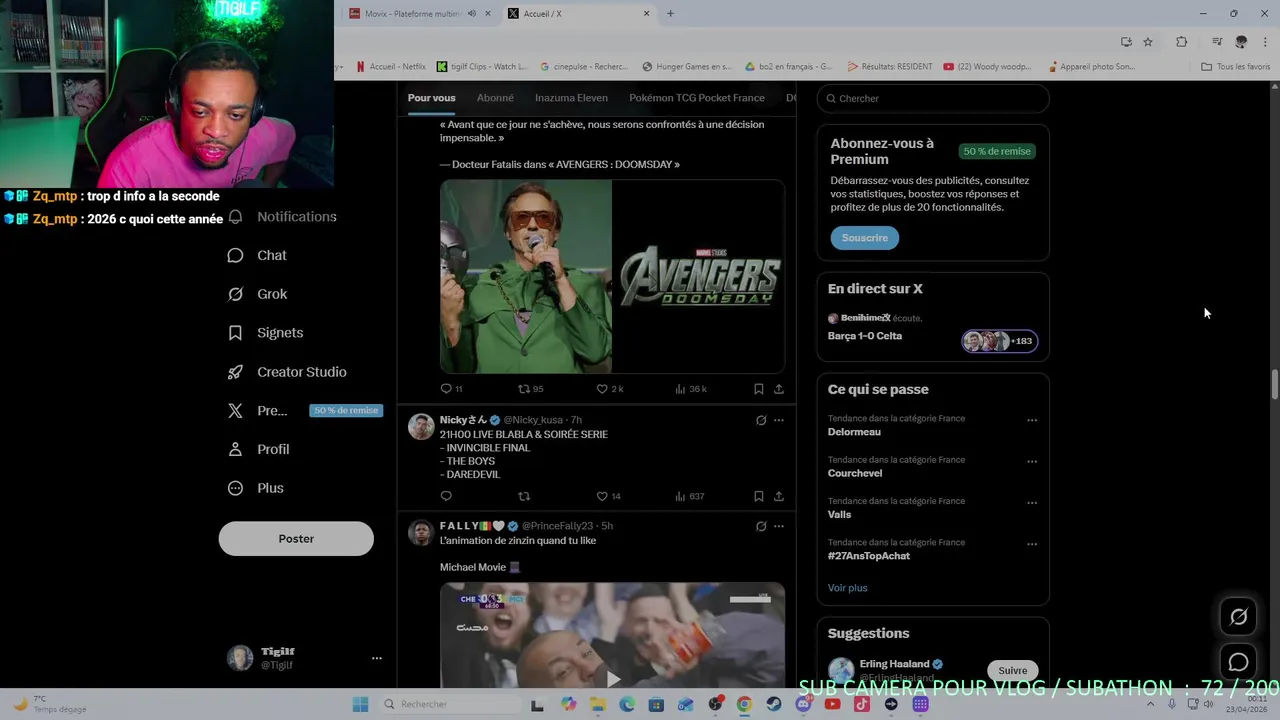Click the Poster button
This screenshot has height=720, width=1280.
pyautogui.click(x=296, y=539)
